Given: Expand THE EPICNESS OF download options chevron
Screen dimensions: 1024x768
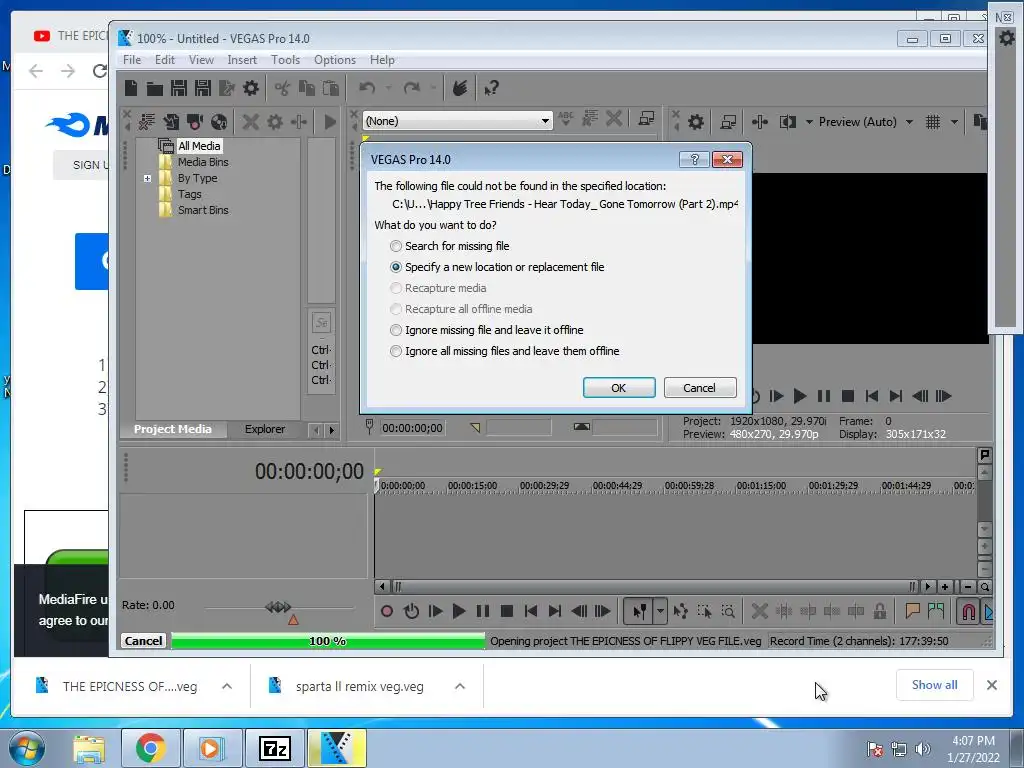Looking at the screenshot, I should coord(227,686).
